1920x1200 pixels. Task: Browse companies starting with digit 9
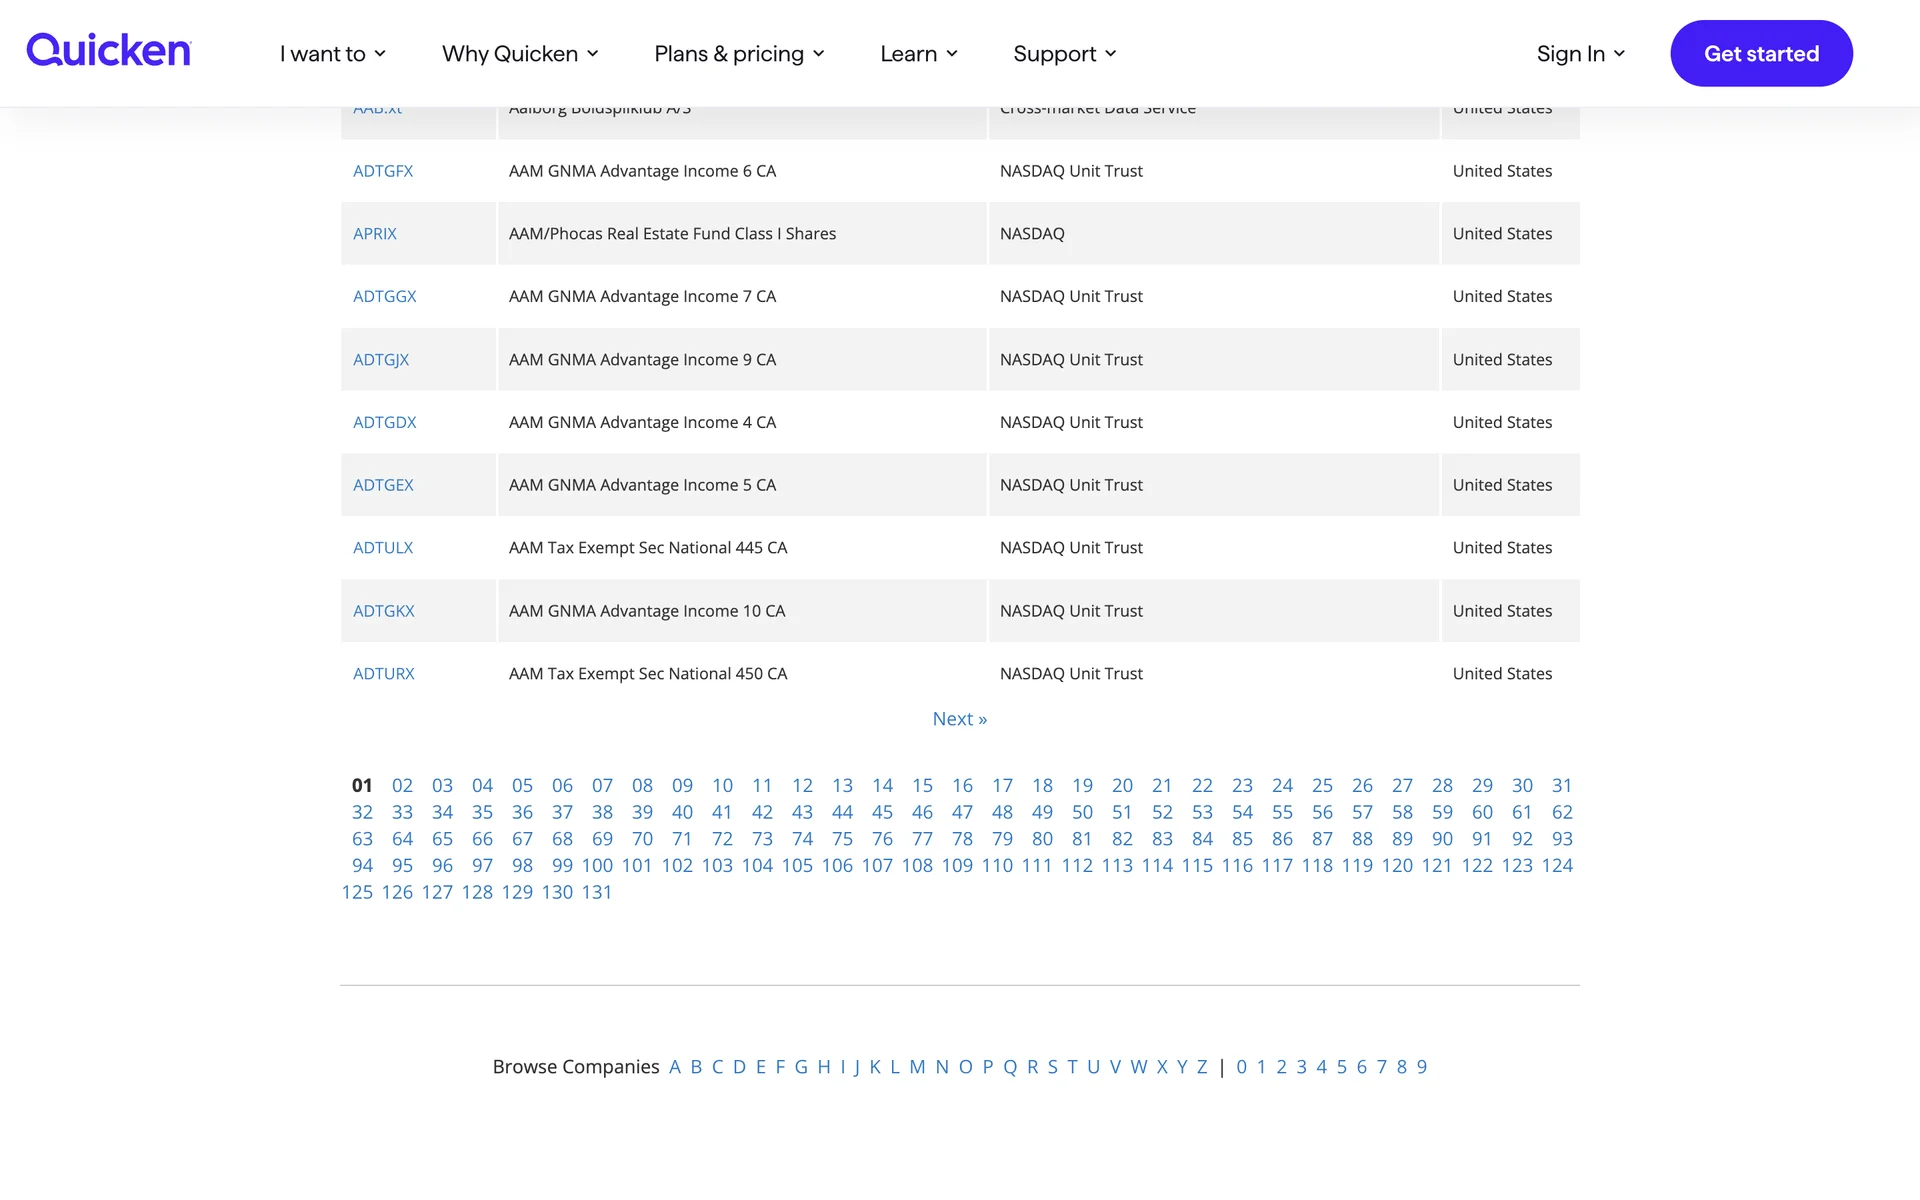pos(1421,1067)
